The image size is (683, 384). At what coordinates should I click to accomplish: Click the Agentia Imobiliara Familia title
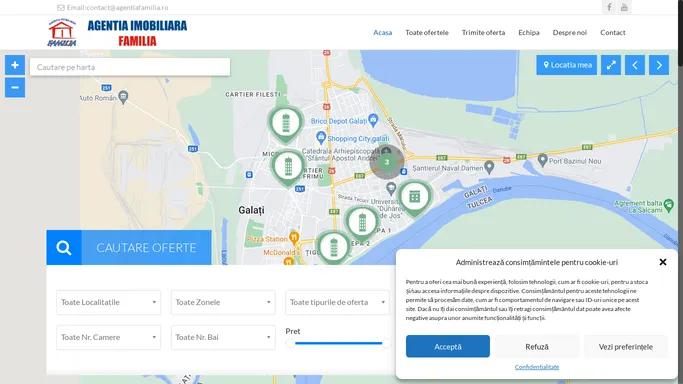[x=137, y=33]
